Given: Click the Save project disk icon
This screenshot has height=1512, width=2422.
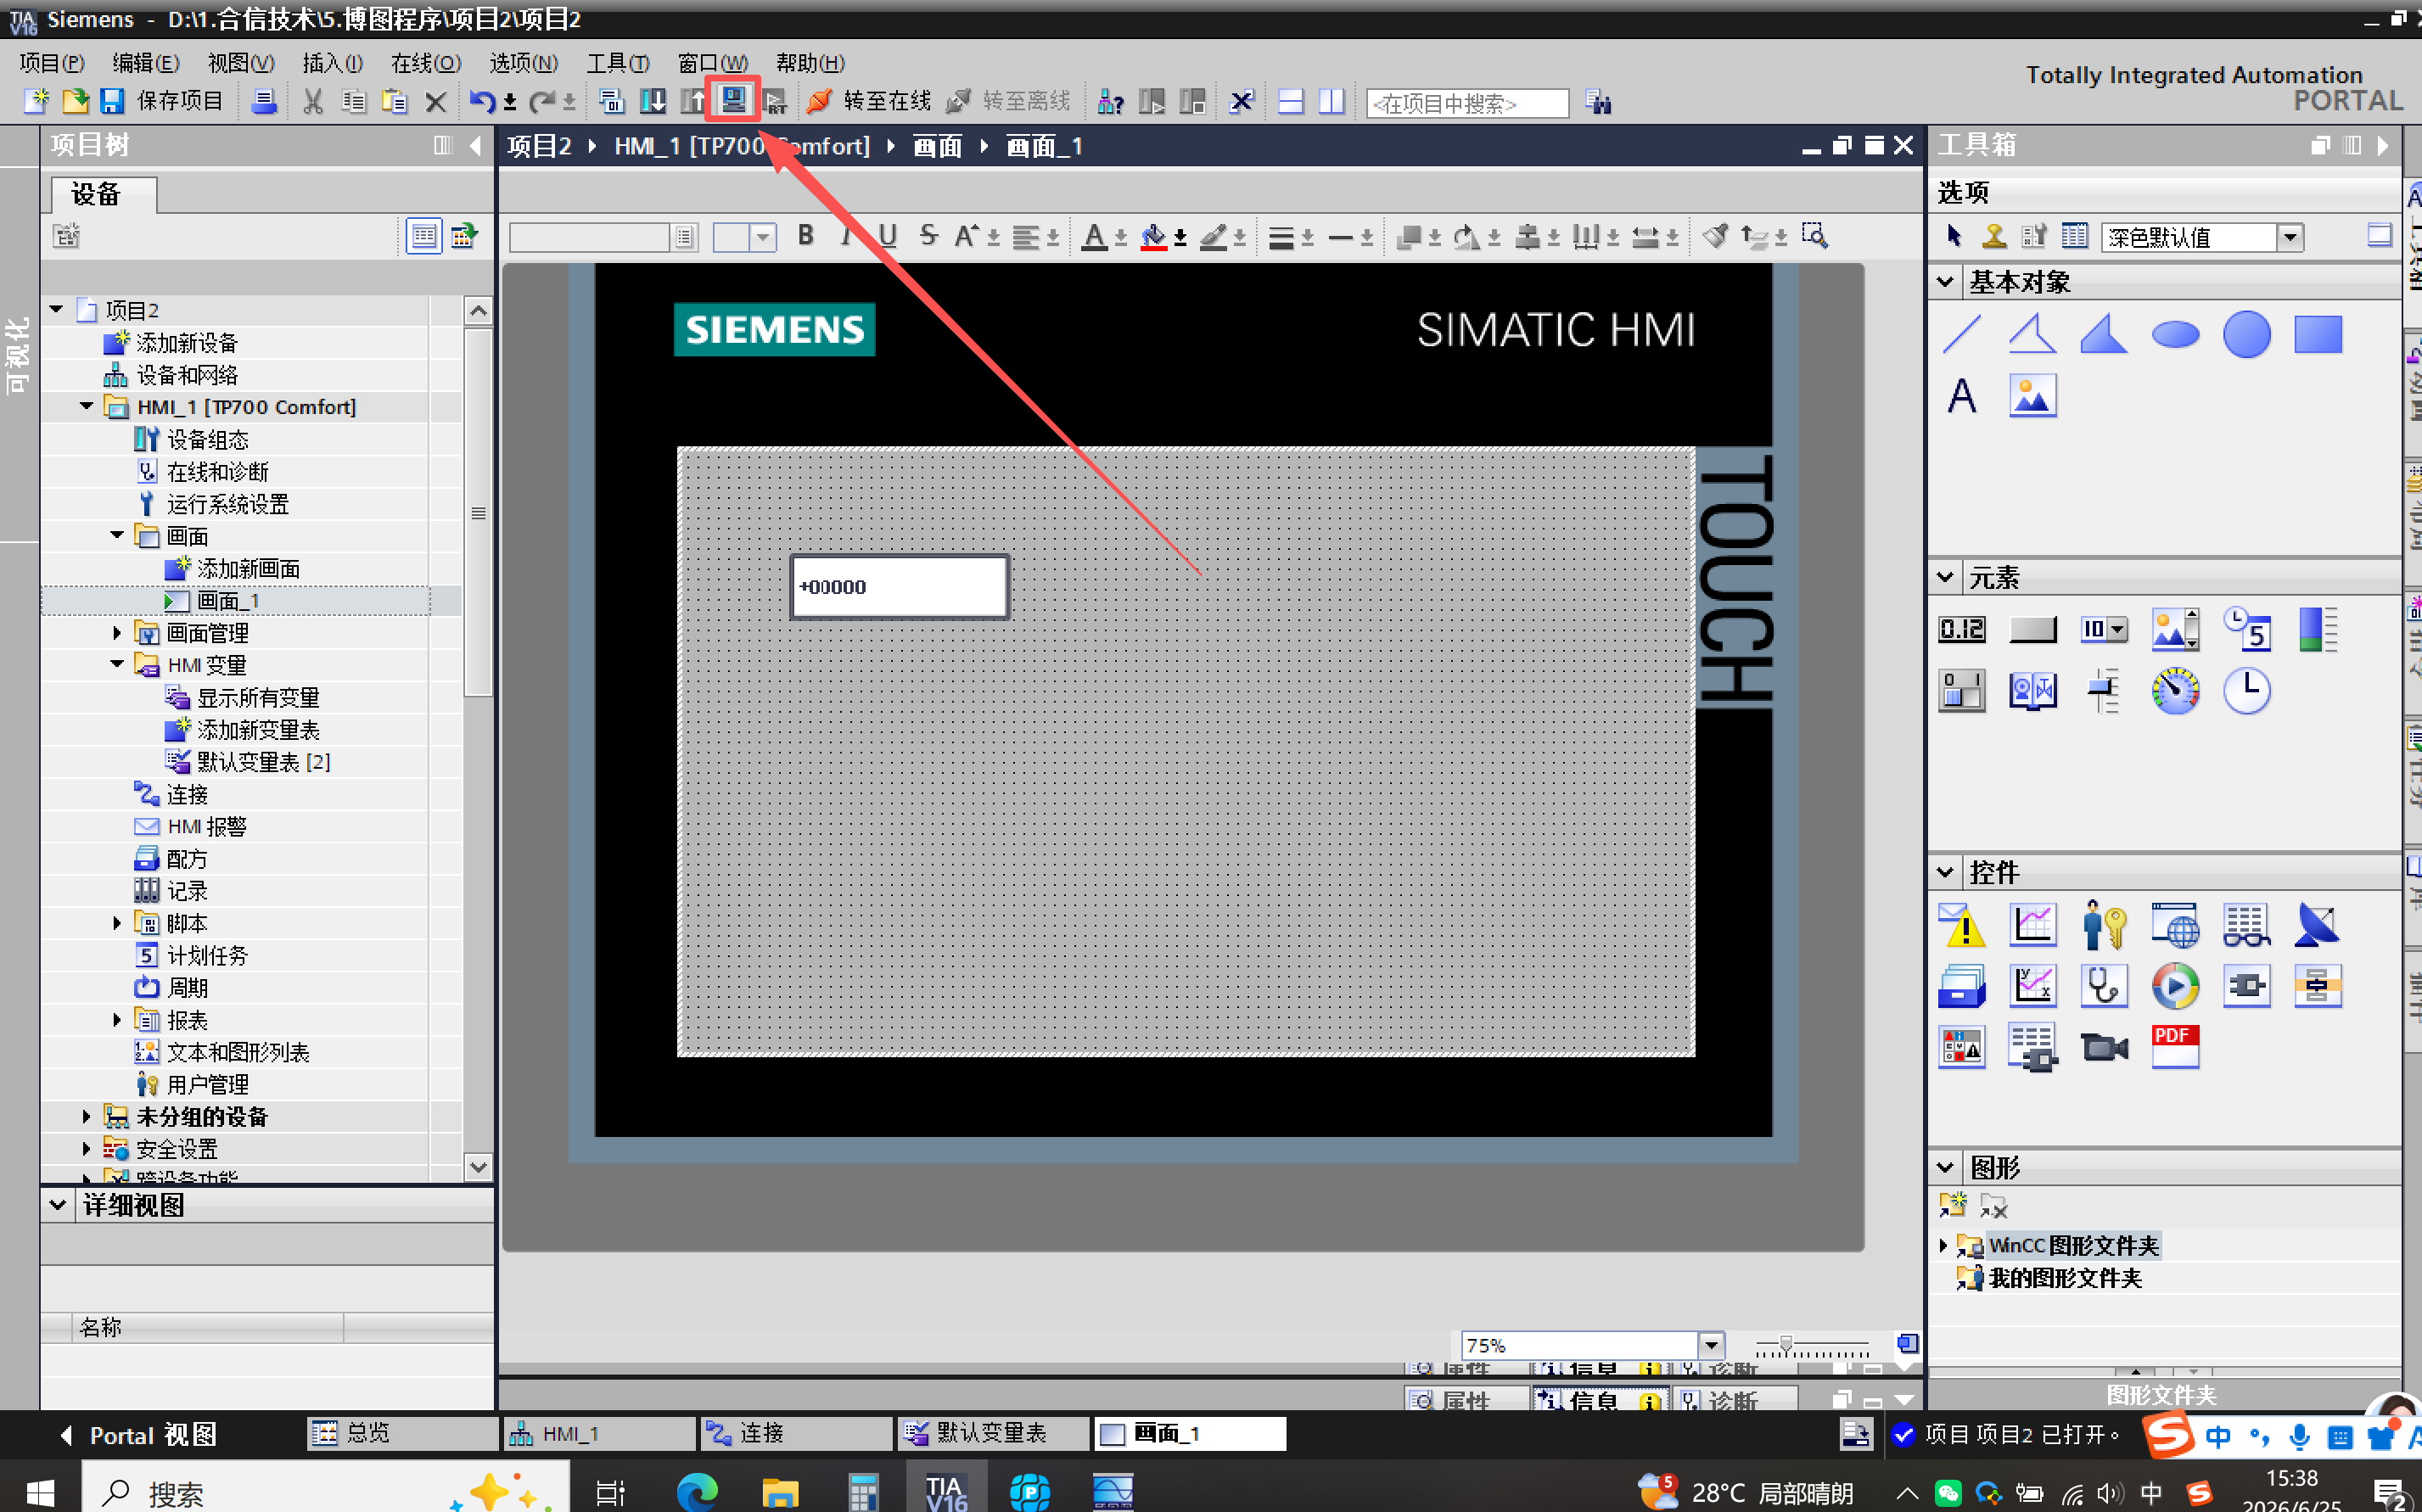Looking at the screenshot, I should point(112,101).
